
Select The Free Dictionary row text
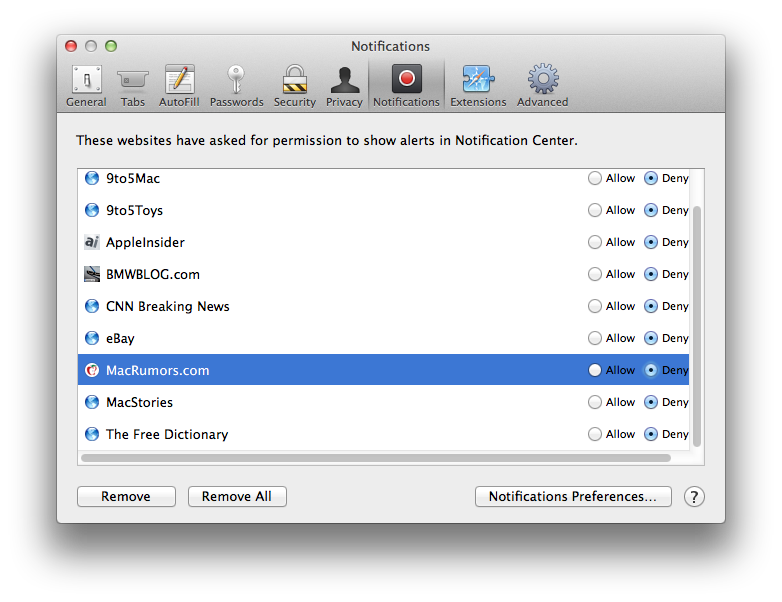click(167, 434)
